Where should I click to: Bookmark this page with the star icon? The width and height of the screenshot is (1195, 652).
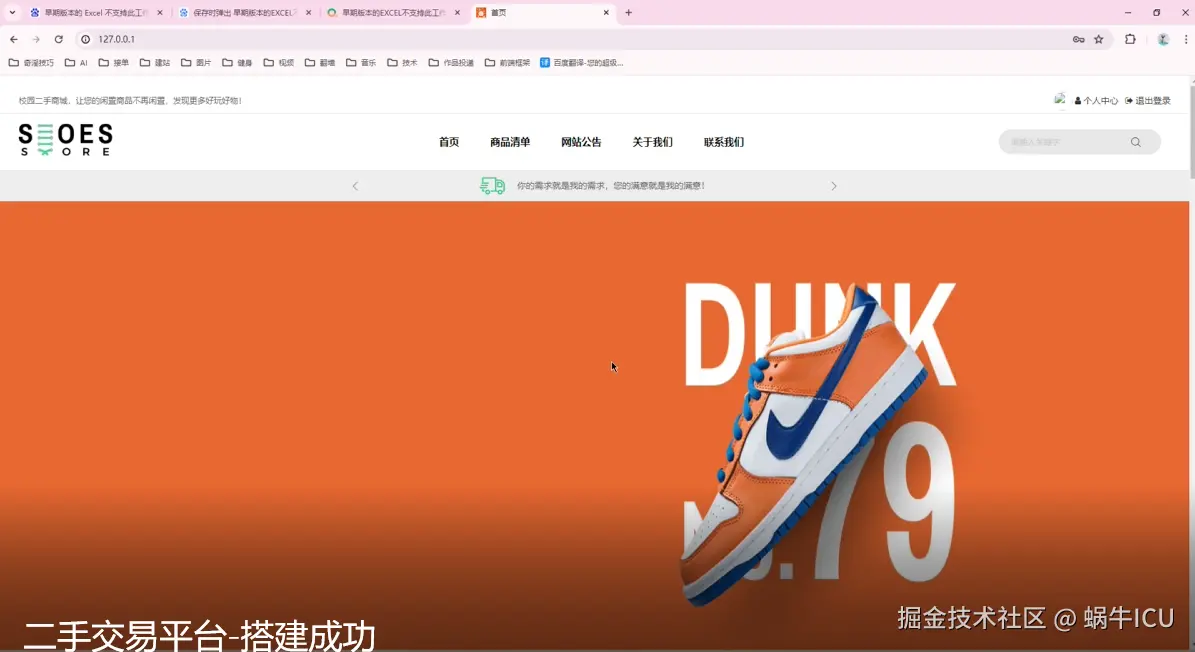coord(1099,39)
